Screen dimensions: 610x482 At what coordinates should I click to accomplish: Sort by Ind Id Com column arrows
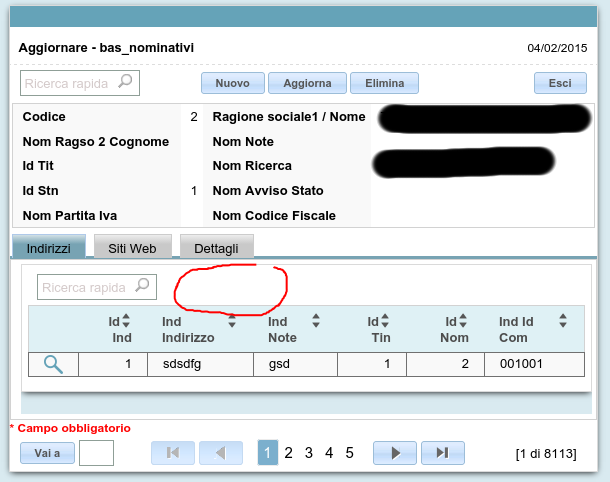[x=564, y=322]
